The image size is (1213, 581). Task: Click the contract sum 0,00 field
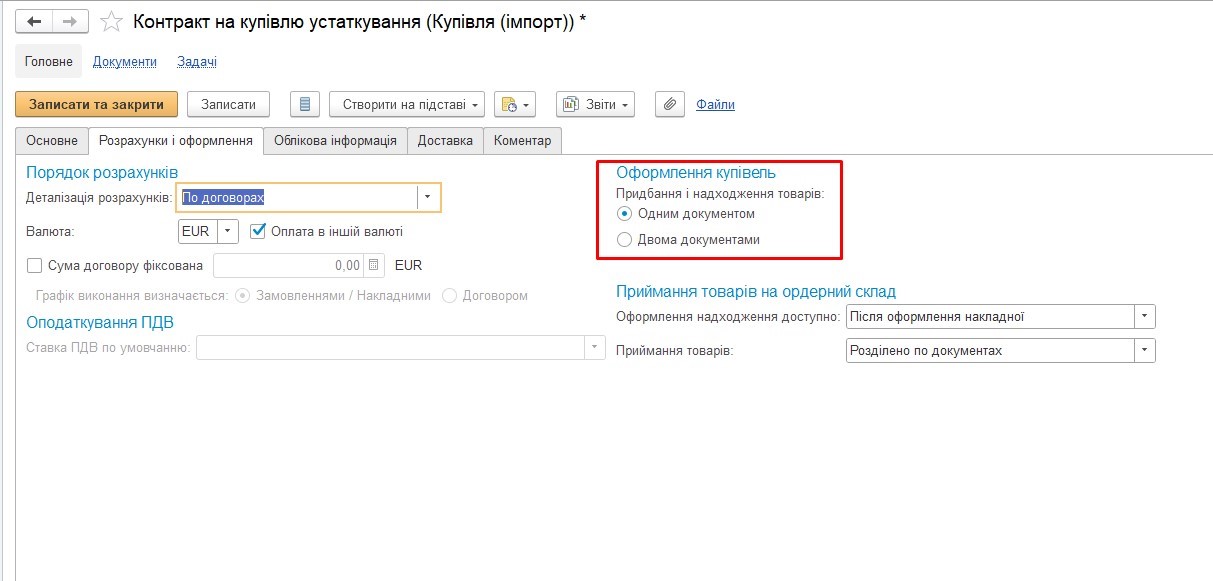[289, 265]
